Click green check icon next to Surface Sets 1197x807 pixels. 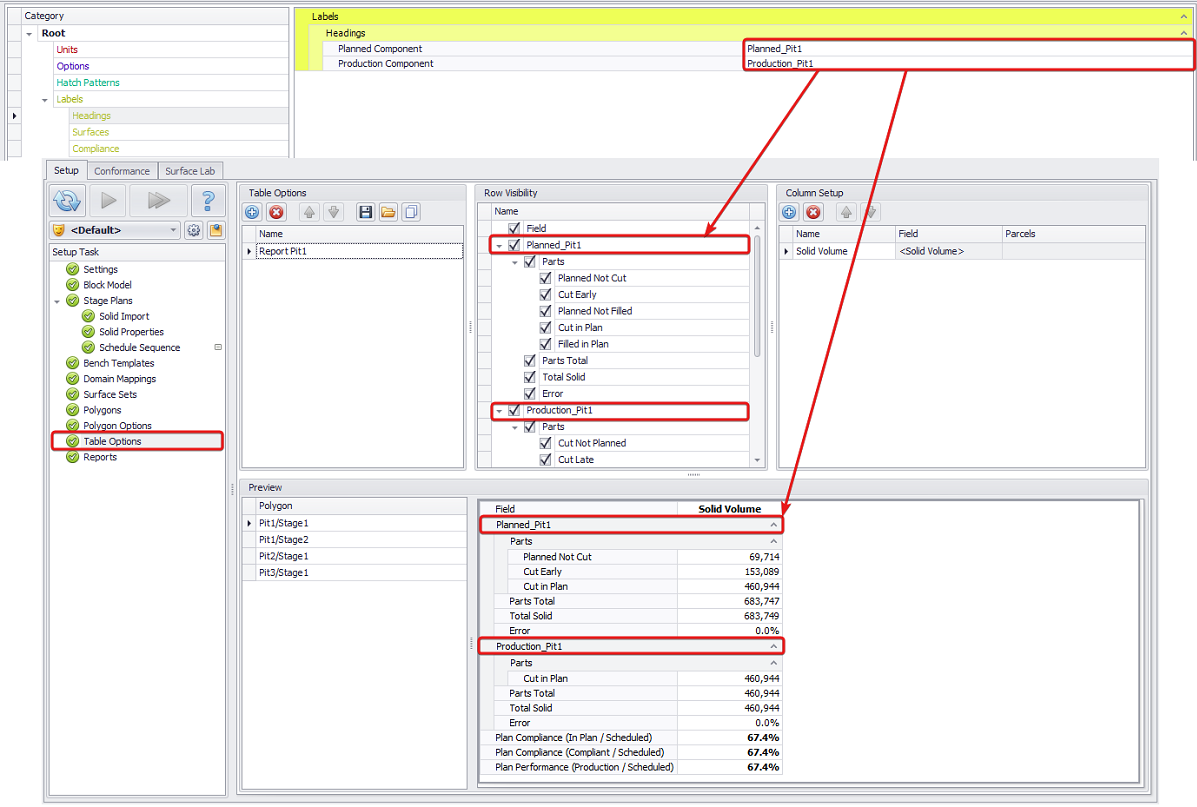(73, 394)
